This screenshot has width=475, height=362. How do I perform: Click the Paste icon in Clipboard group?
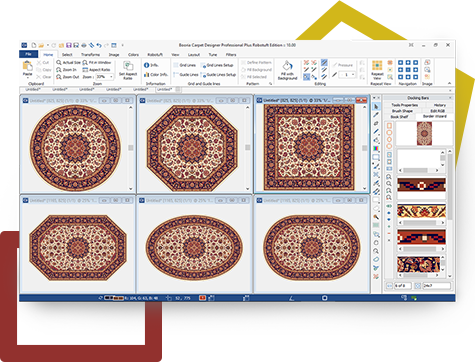tap(27, 66)
